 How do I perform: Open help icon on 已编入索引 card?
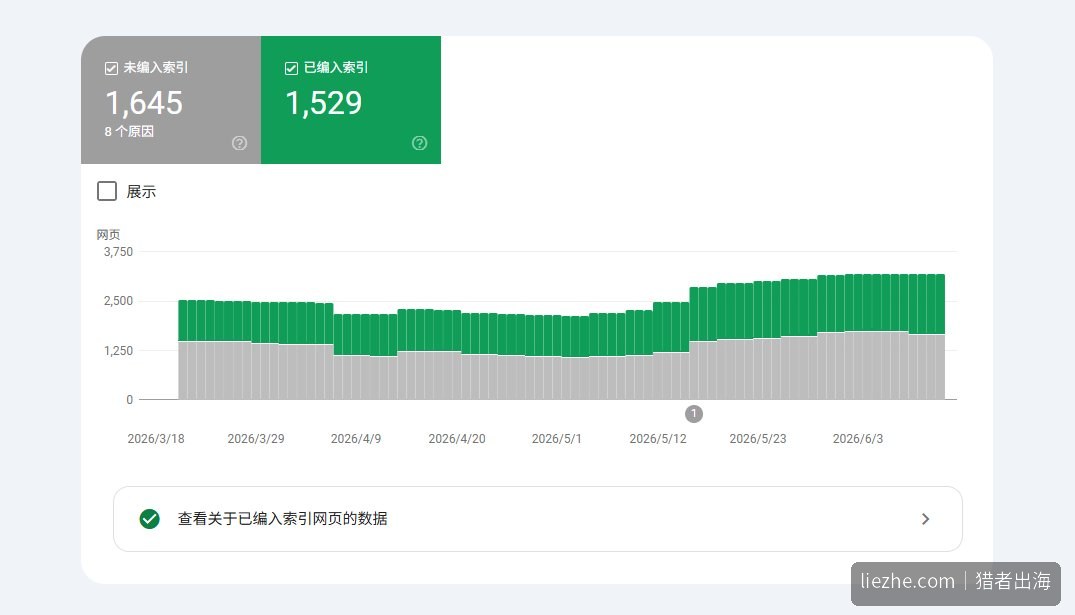tap(420, 143)
